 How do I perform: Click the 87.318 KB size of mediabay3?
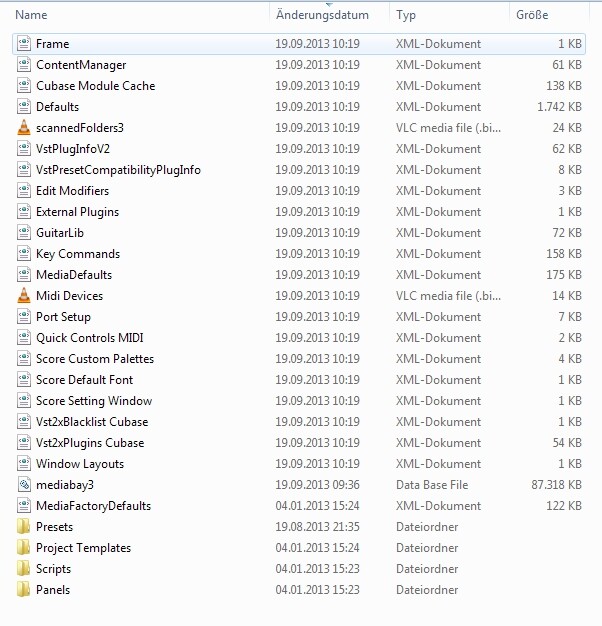click(556, 485)
